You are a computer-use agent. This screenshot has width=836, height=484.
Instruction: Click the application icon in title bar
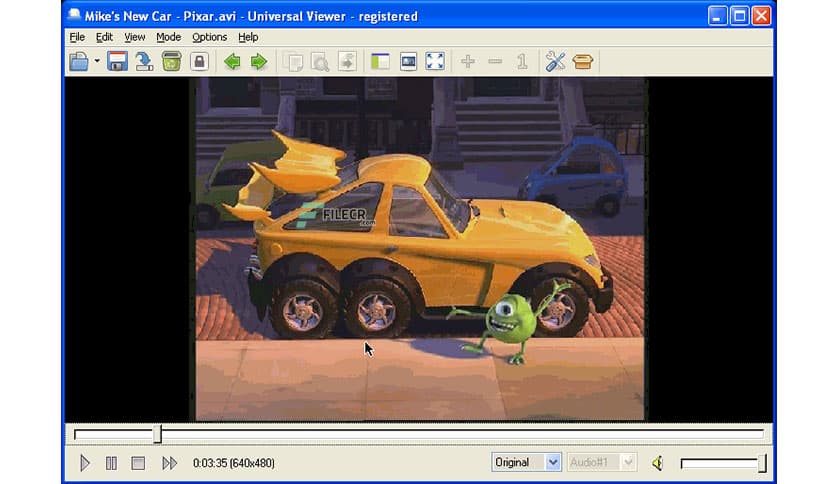(74, 15)
